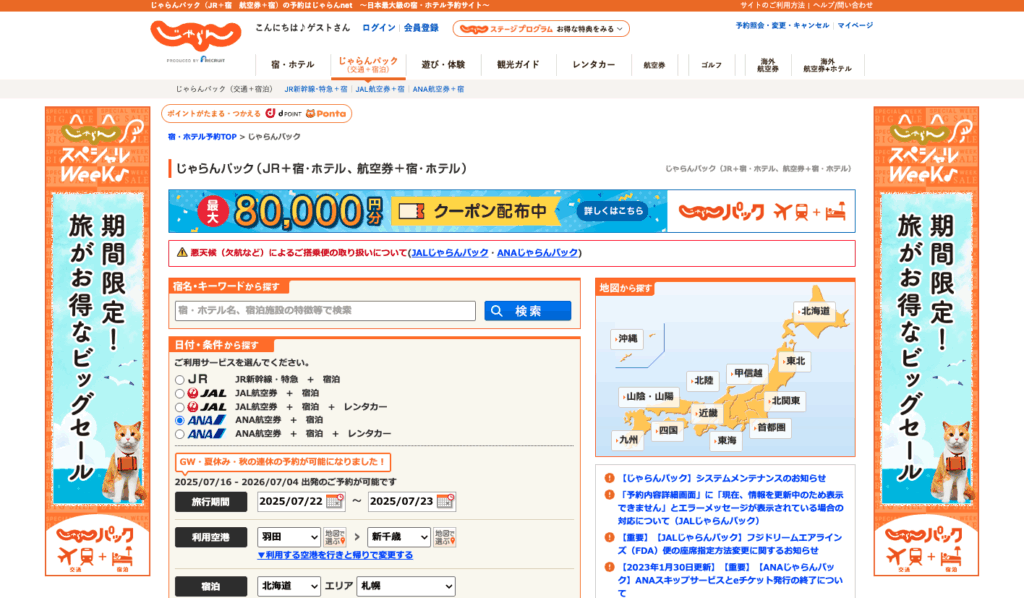Viewport: 1024px width, 598px height.
Task: Open the レンタカー tab
Action: 594,65
